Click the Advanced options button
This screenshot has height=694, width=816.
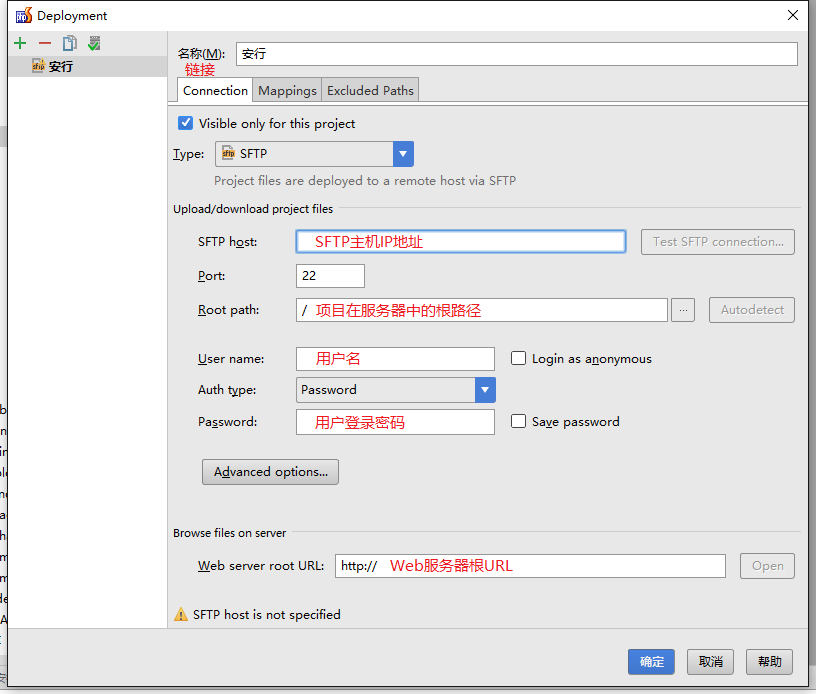[270, 472]
